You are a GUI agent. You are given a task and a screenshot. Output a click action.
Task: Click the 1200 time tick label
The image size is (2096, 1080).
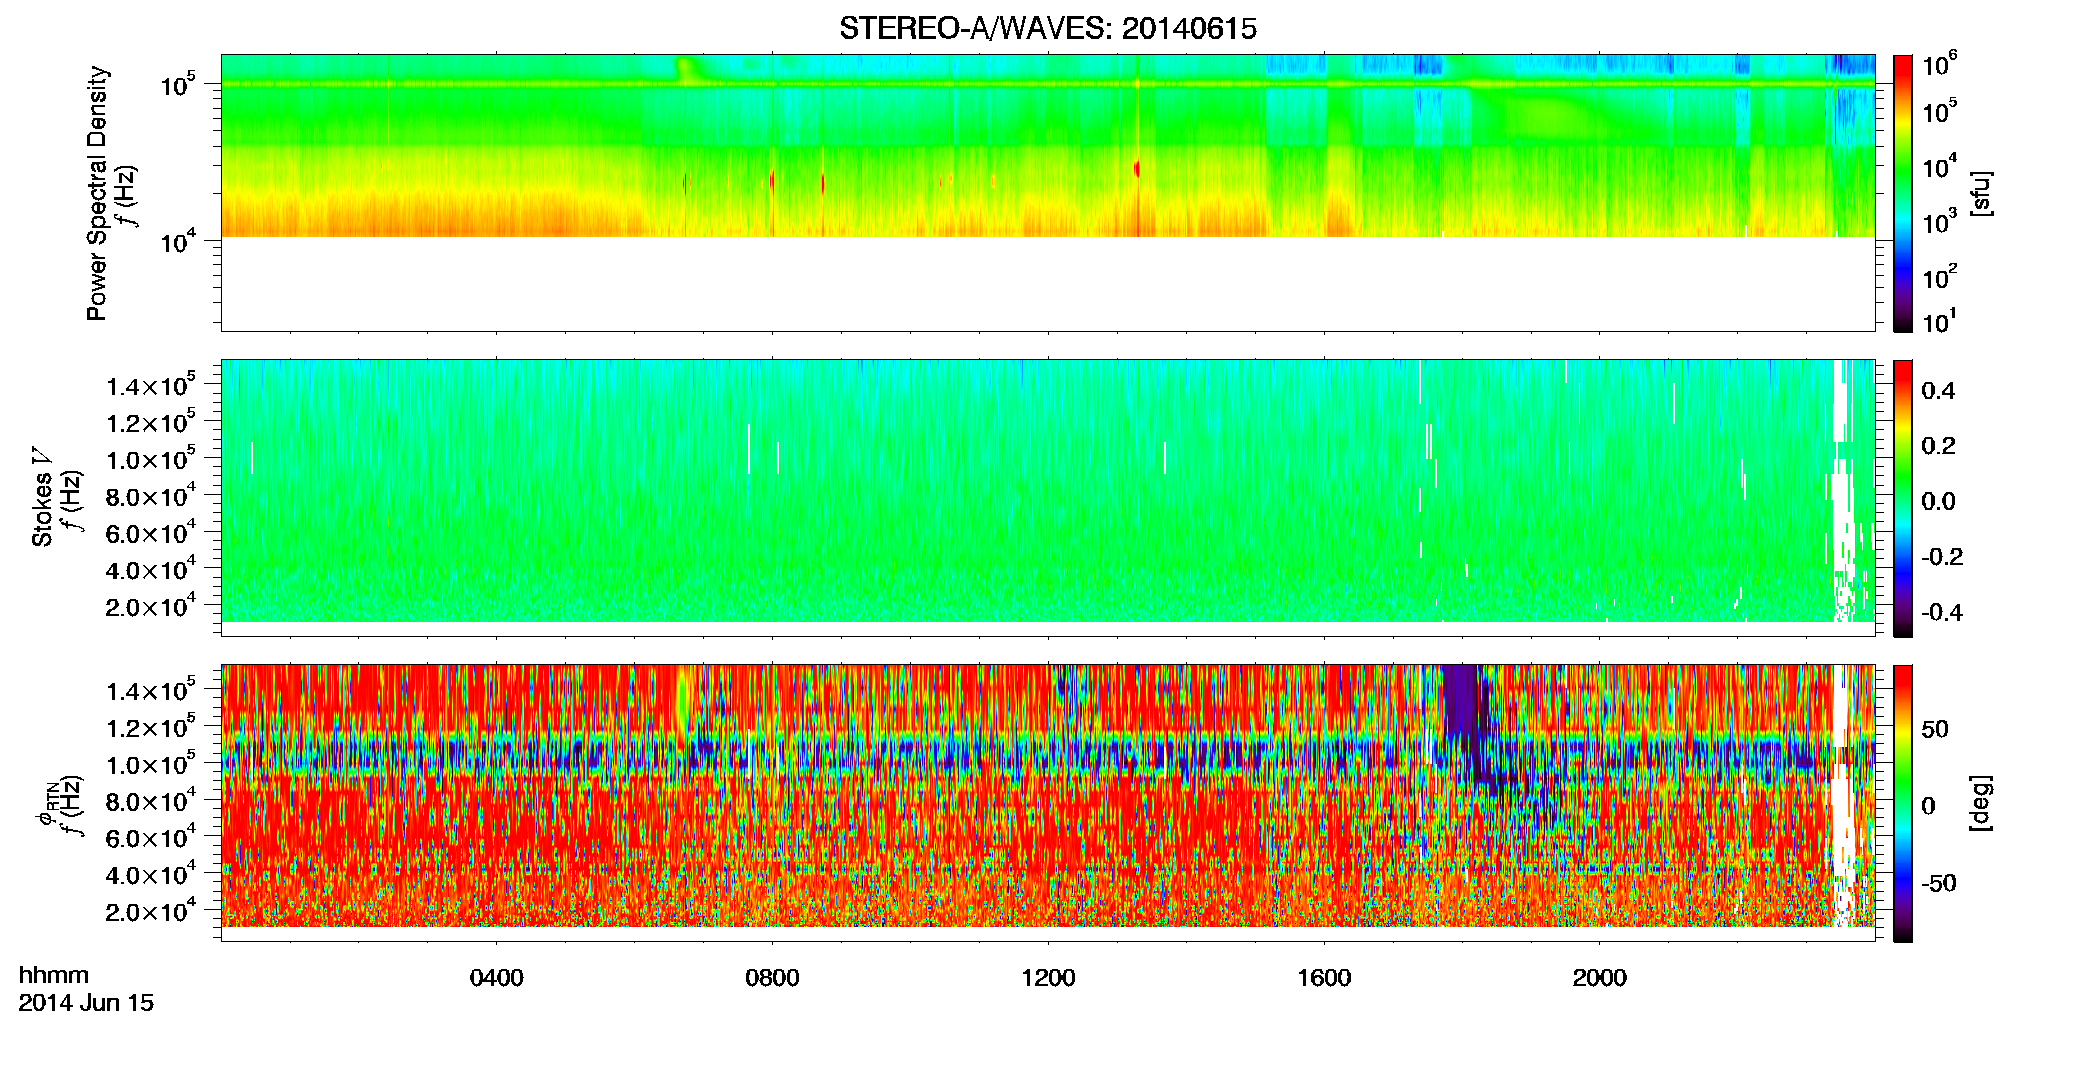[1048, 978]
